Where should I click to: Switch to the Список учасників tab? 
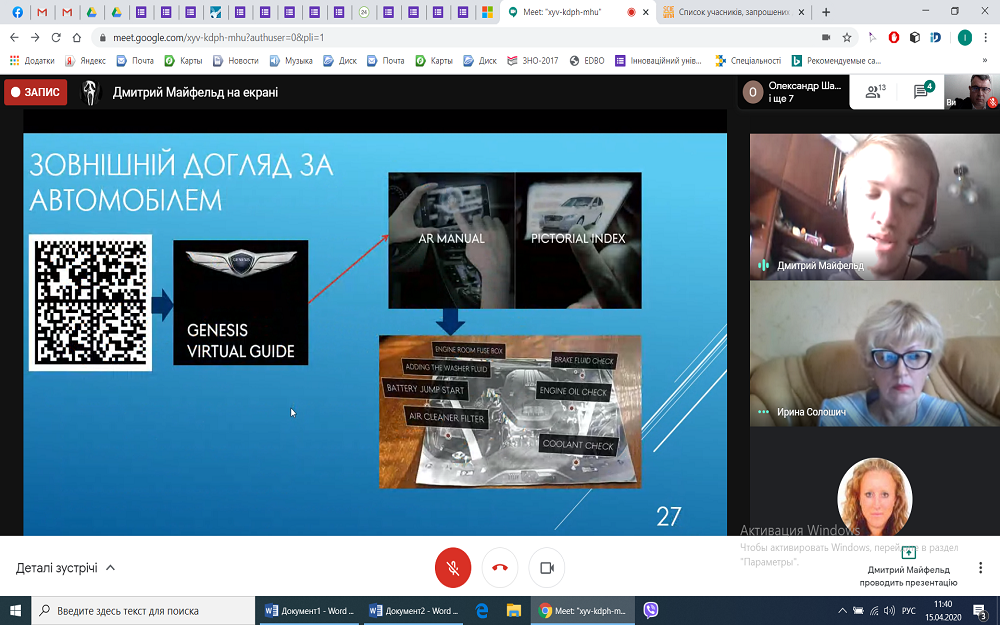click(730, 12)
